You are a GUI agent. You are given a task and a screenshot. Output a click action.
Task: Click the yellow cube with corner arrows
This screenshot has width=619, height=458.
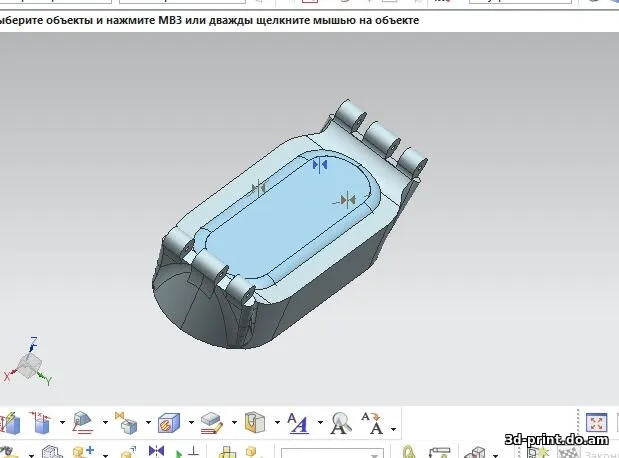pyautogui.click(x=128, y=452)
